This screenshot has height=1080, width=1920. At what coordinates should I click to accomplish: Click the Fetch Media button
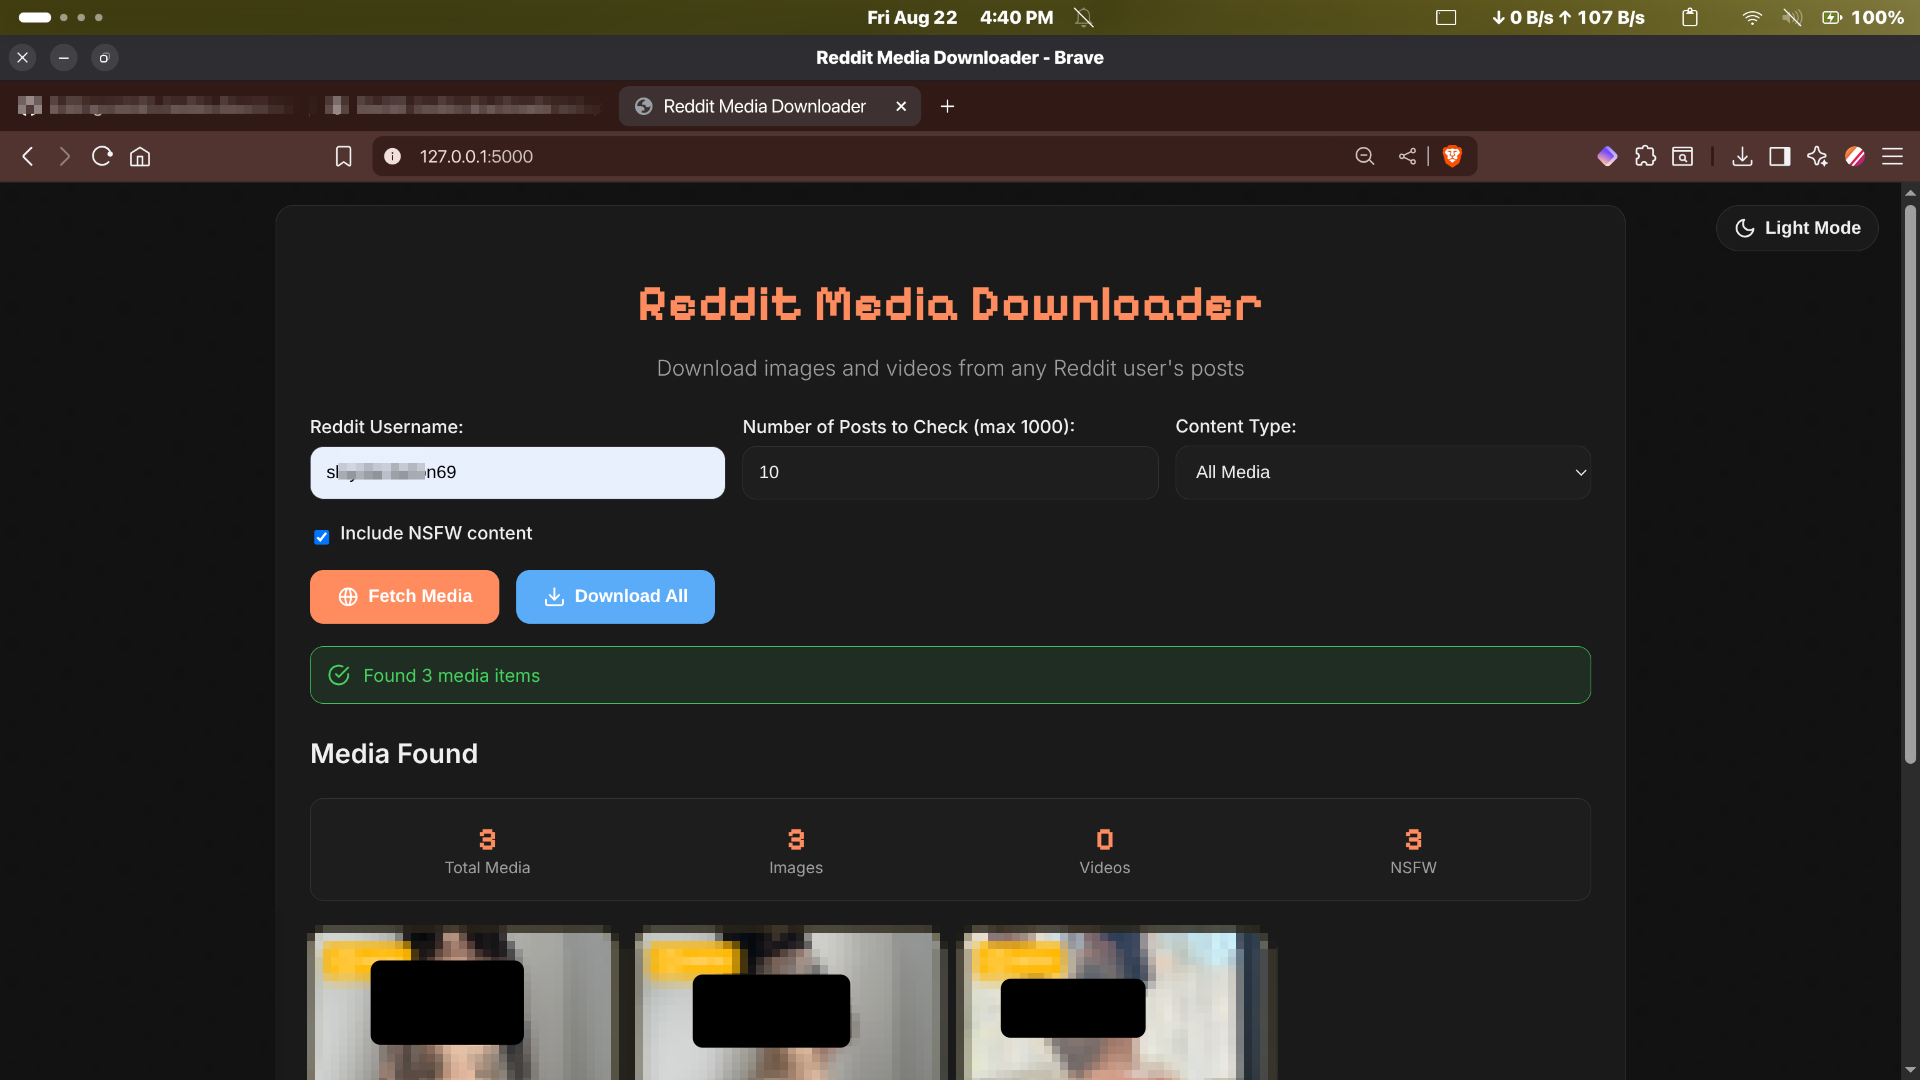[404, 597]
